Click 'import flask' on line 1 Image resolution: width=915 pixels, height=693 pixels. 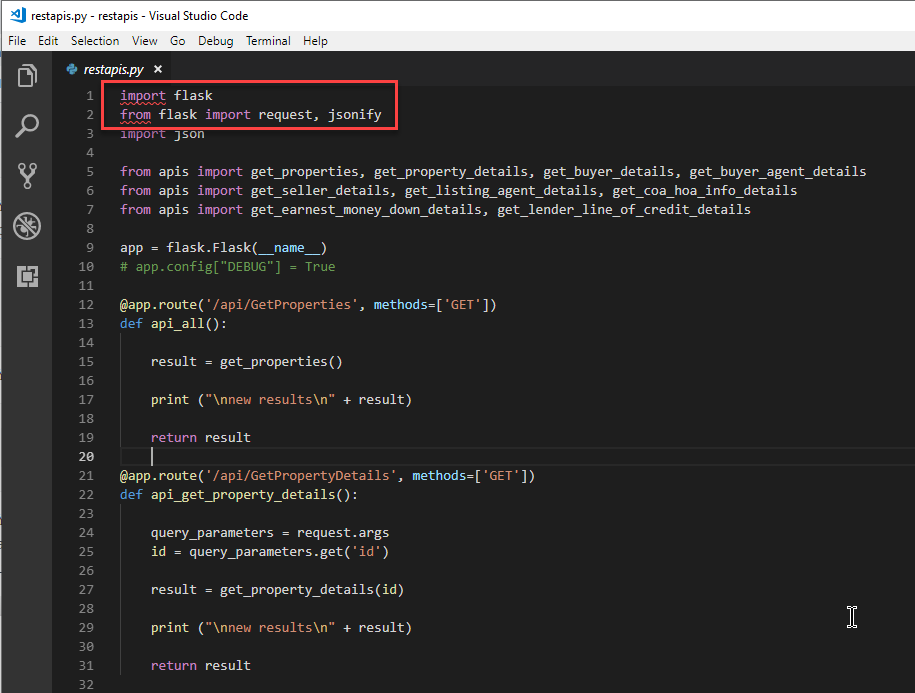(x=166, y=96)
